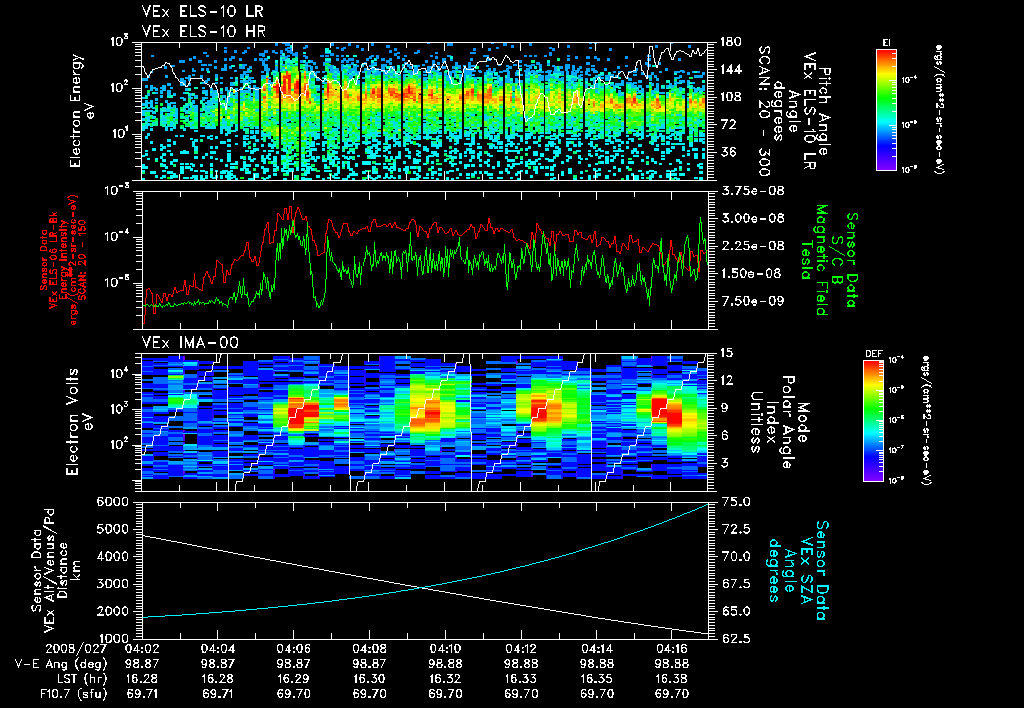Screen dimensions: 1024x708
Task: Click the altitude tick '6000'
Action: click(x=111, y=502)
